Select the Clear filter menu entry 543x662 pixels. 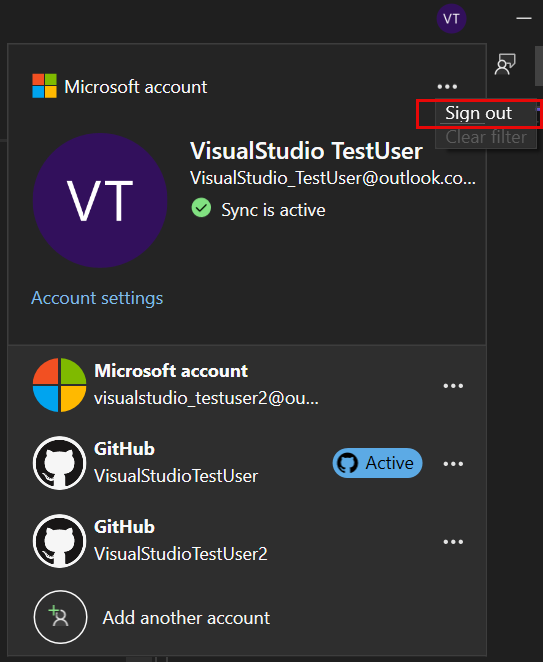(x=486, y=137)
